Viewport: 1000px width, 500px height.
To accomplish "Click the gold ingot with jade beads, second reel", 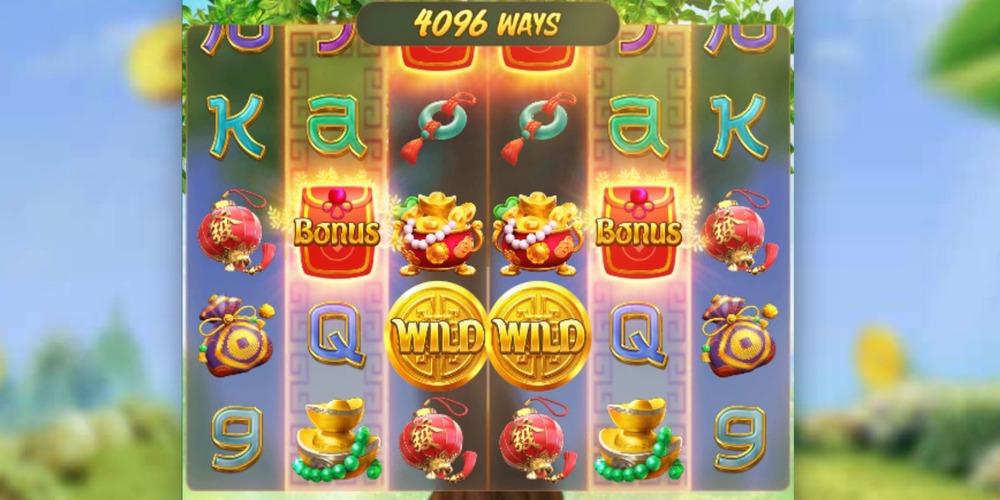I will pyautogui.click(x=337, y=439).
